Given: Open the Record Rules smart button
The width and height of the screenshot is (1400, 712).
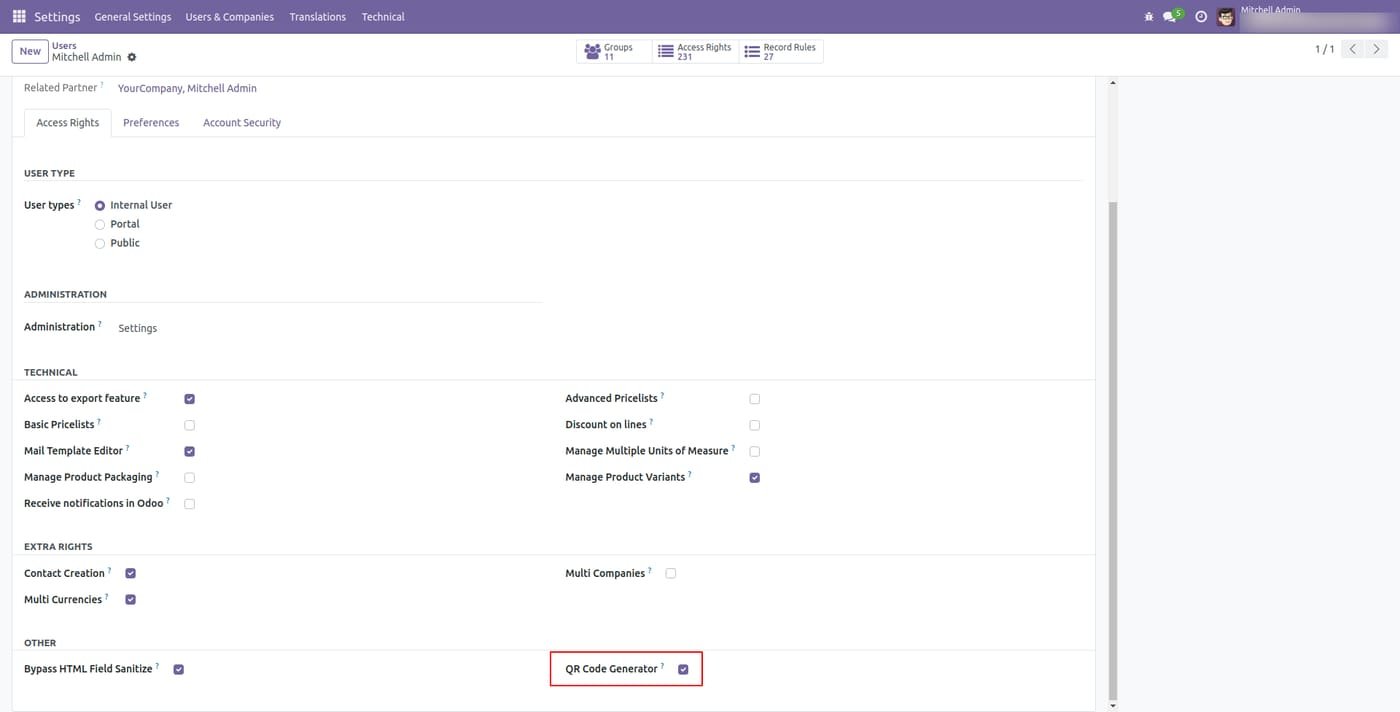Looking at the screenshot, I should 781,52.
